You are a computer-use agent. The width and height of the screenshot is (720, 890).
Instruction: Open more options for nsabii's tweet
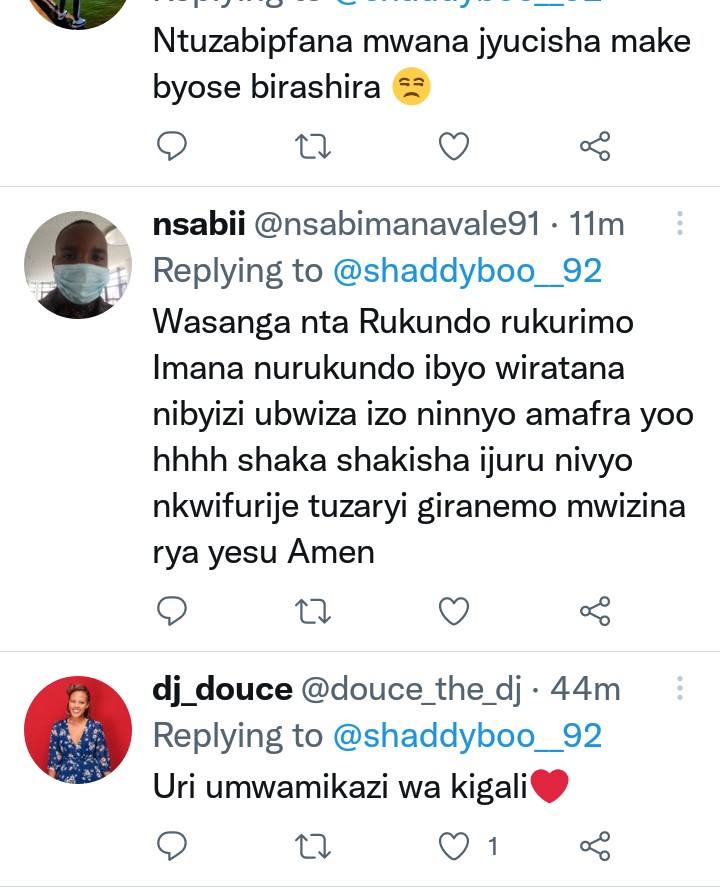coord(680,223)
